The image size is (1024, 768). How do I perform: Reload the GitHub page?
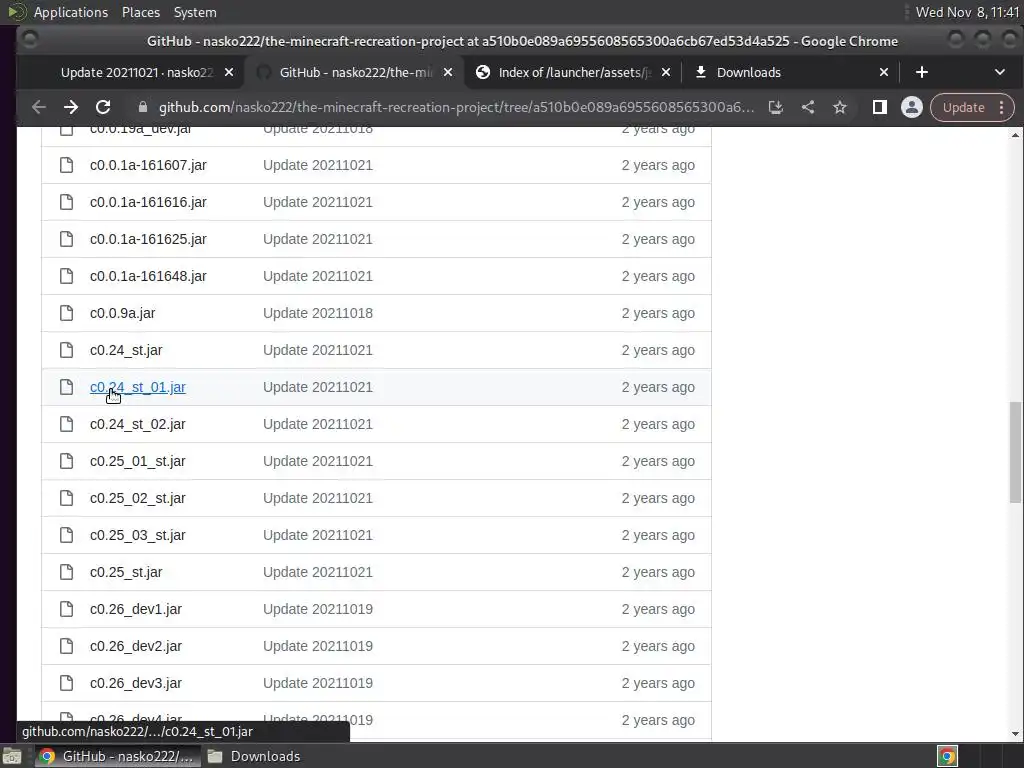point(103,107)
